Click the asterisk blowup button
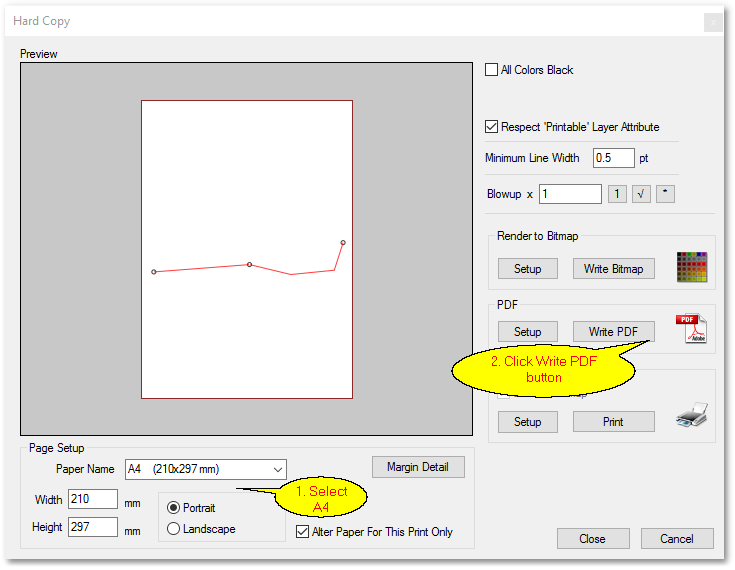This screenshot has width=735, height=570. click(x=665, y=194)
